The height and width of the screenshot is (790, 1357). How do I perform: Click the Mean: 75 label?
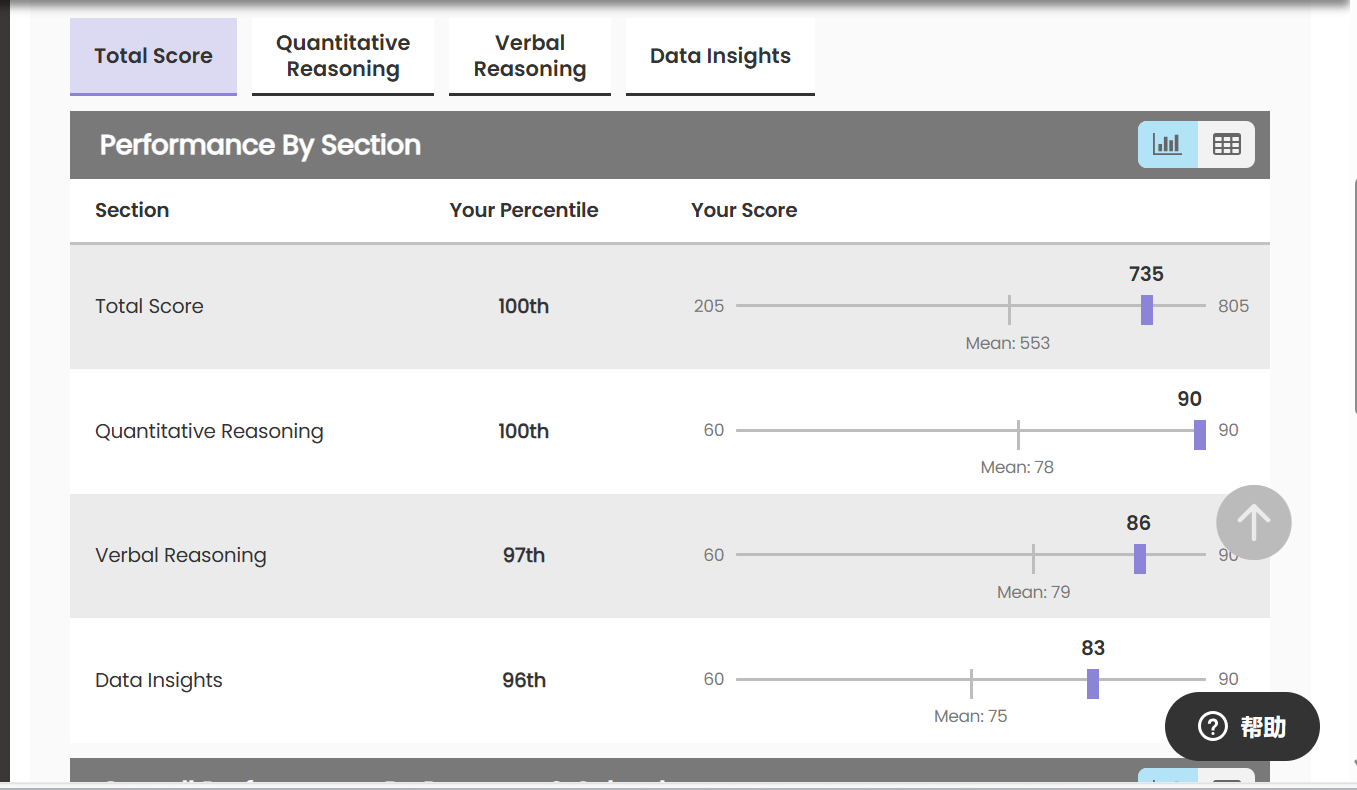[x=970, y=716]
